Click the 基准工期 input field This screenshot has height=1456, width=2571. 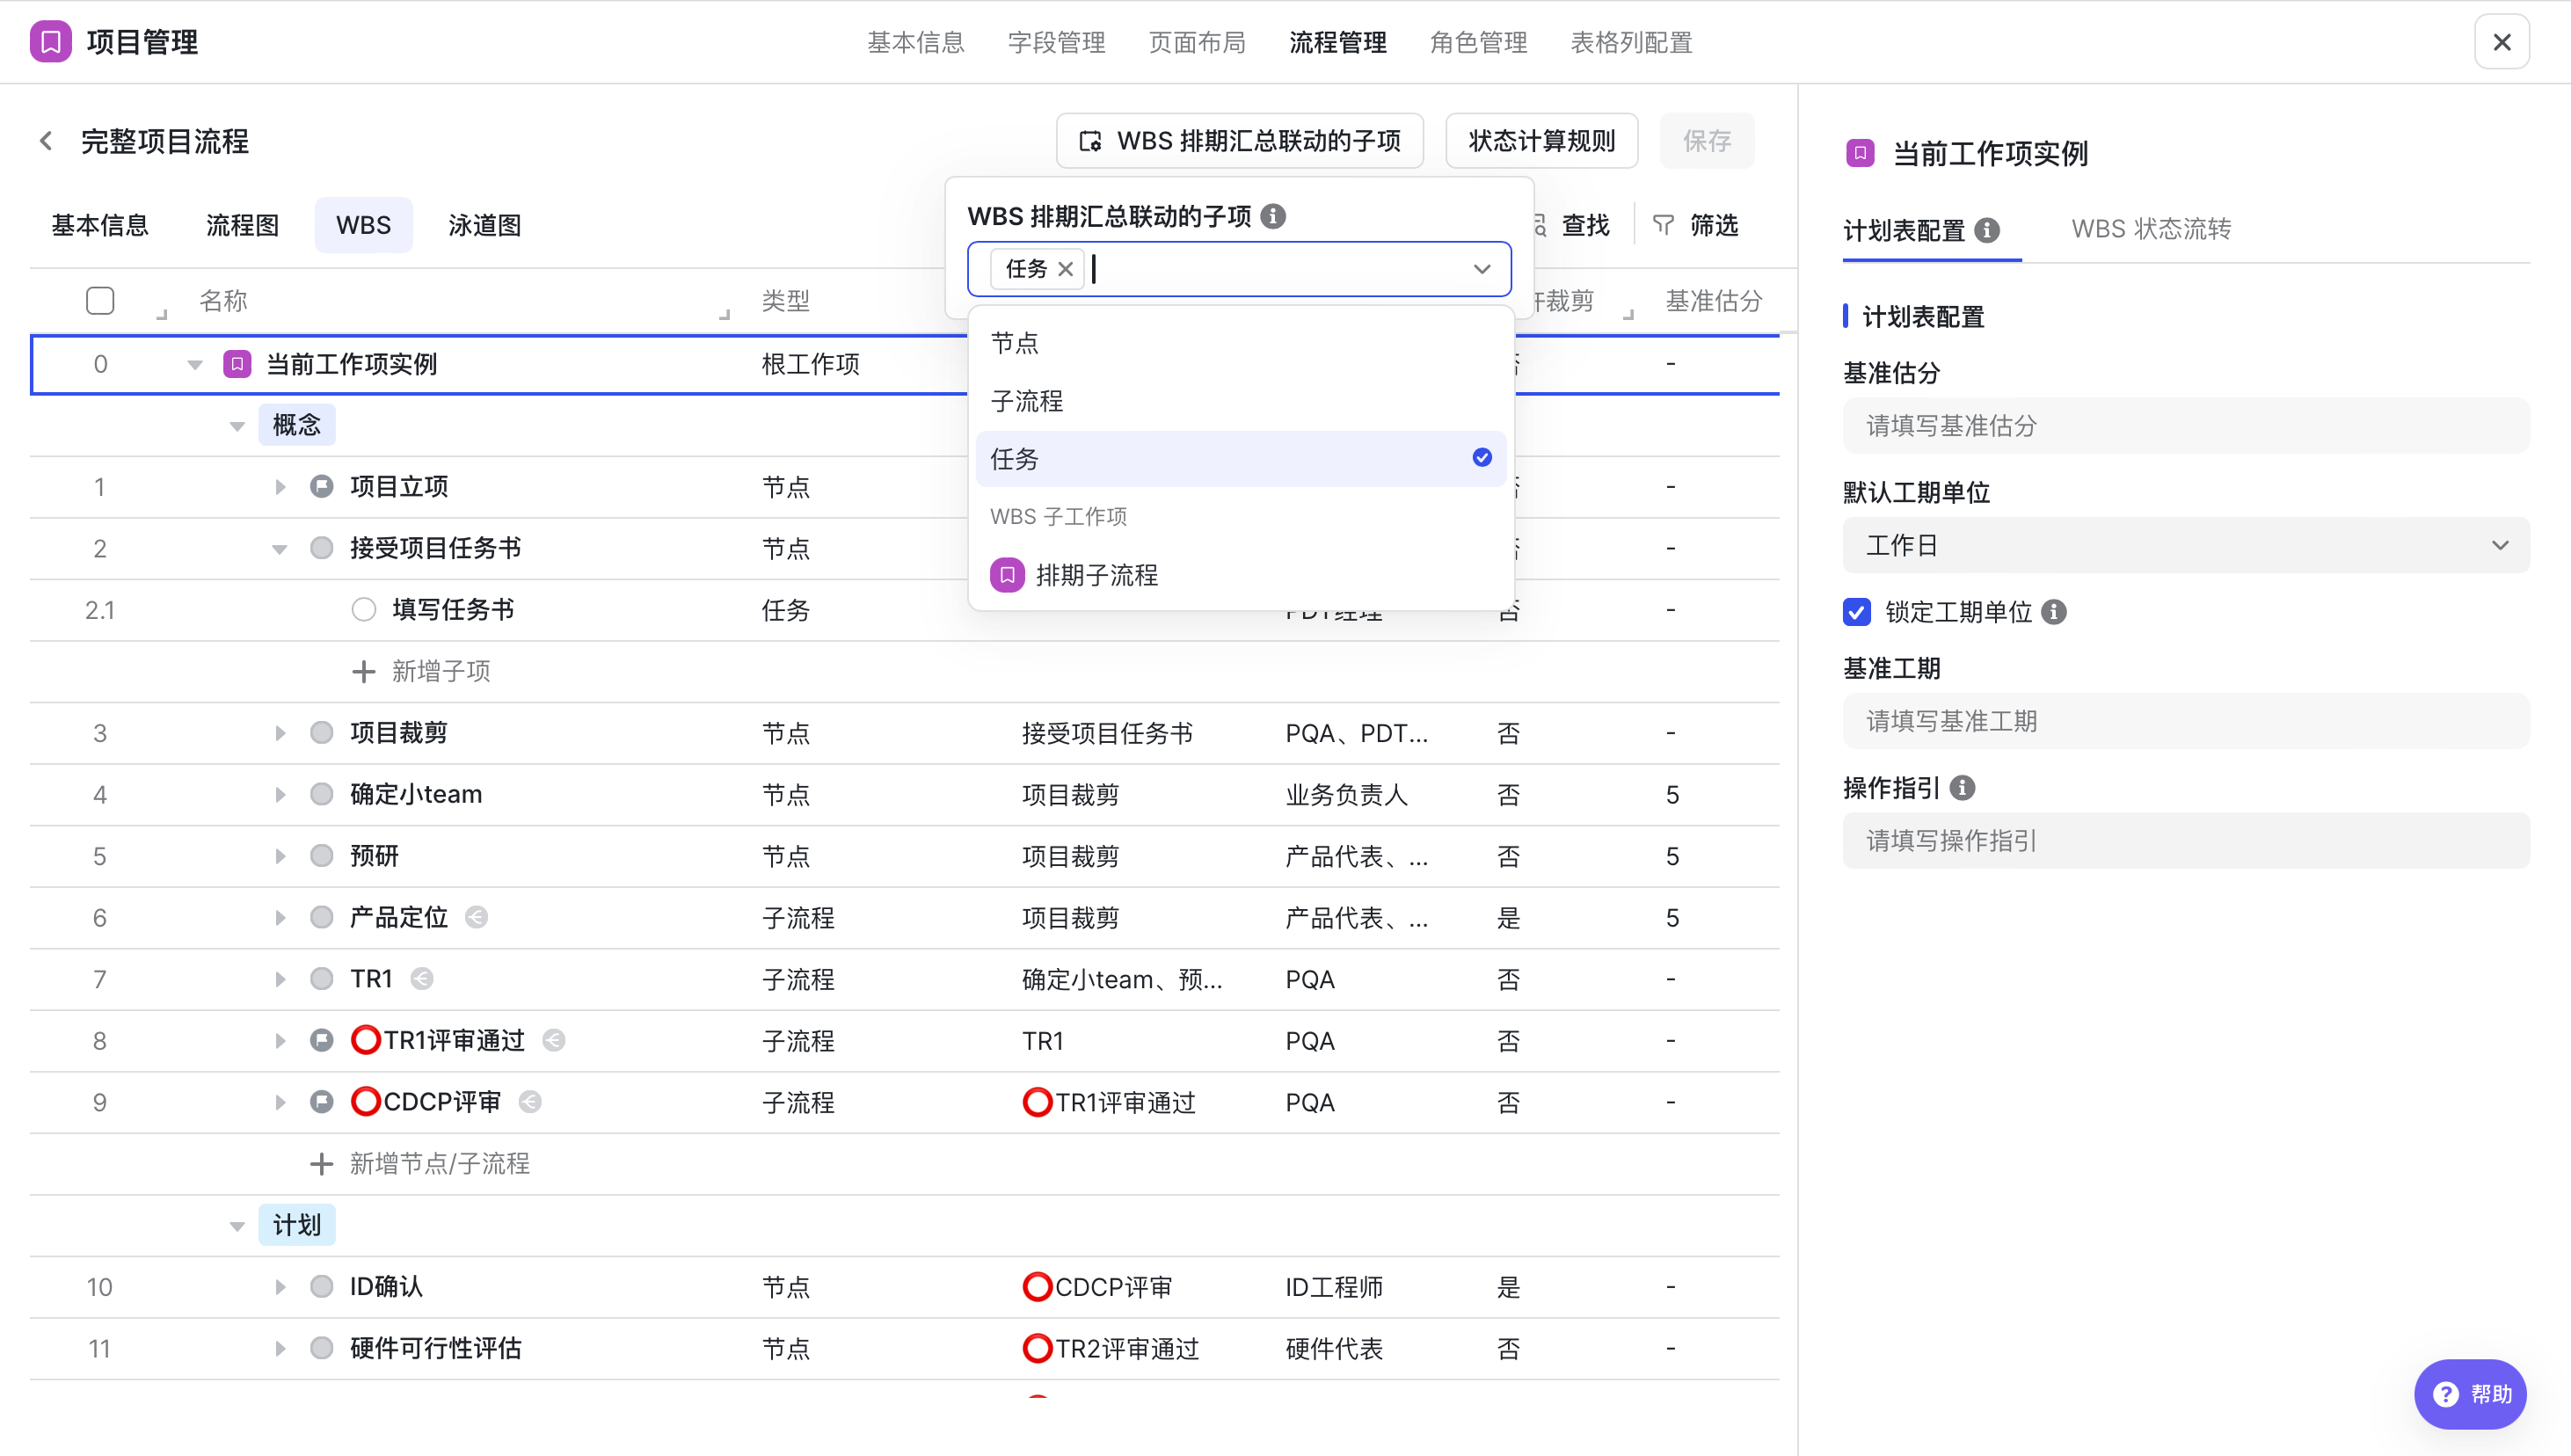pyautogui.click(x=2186, y=721)
